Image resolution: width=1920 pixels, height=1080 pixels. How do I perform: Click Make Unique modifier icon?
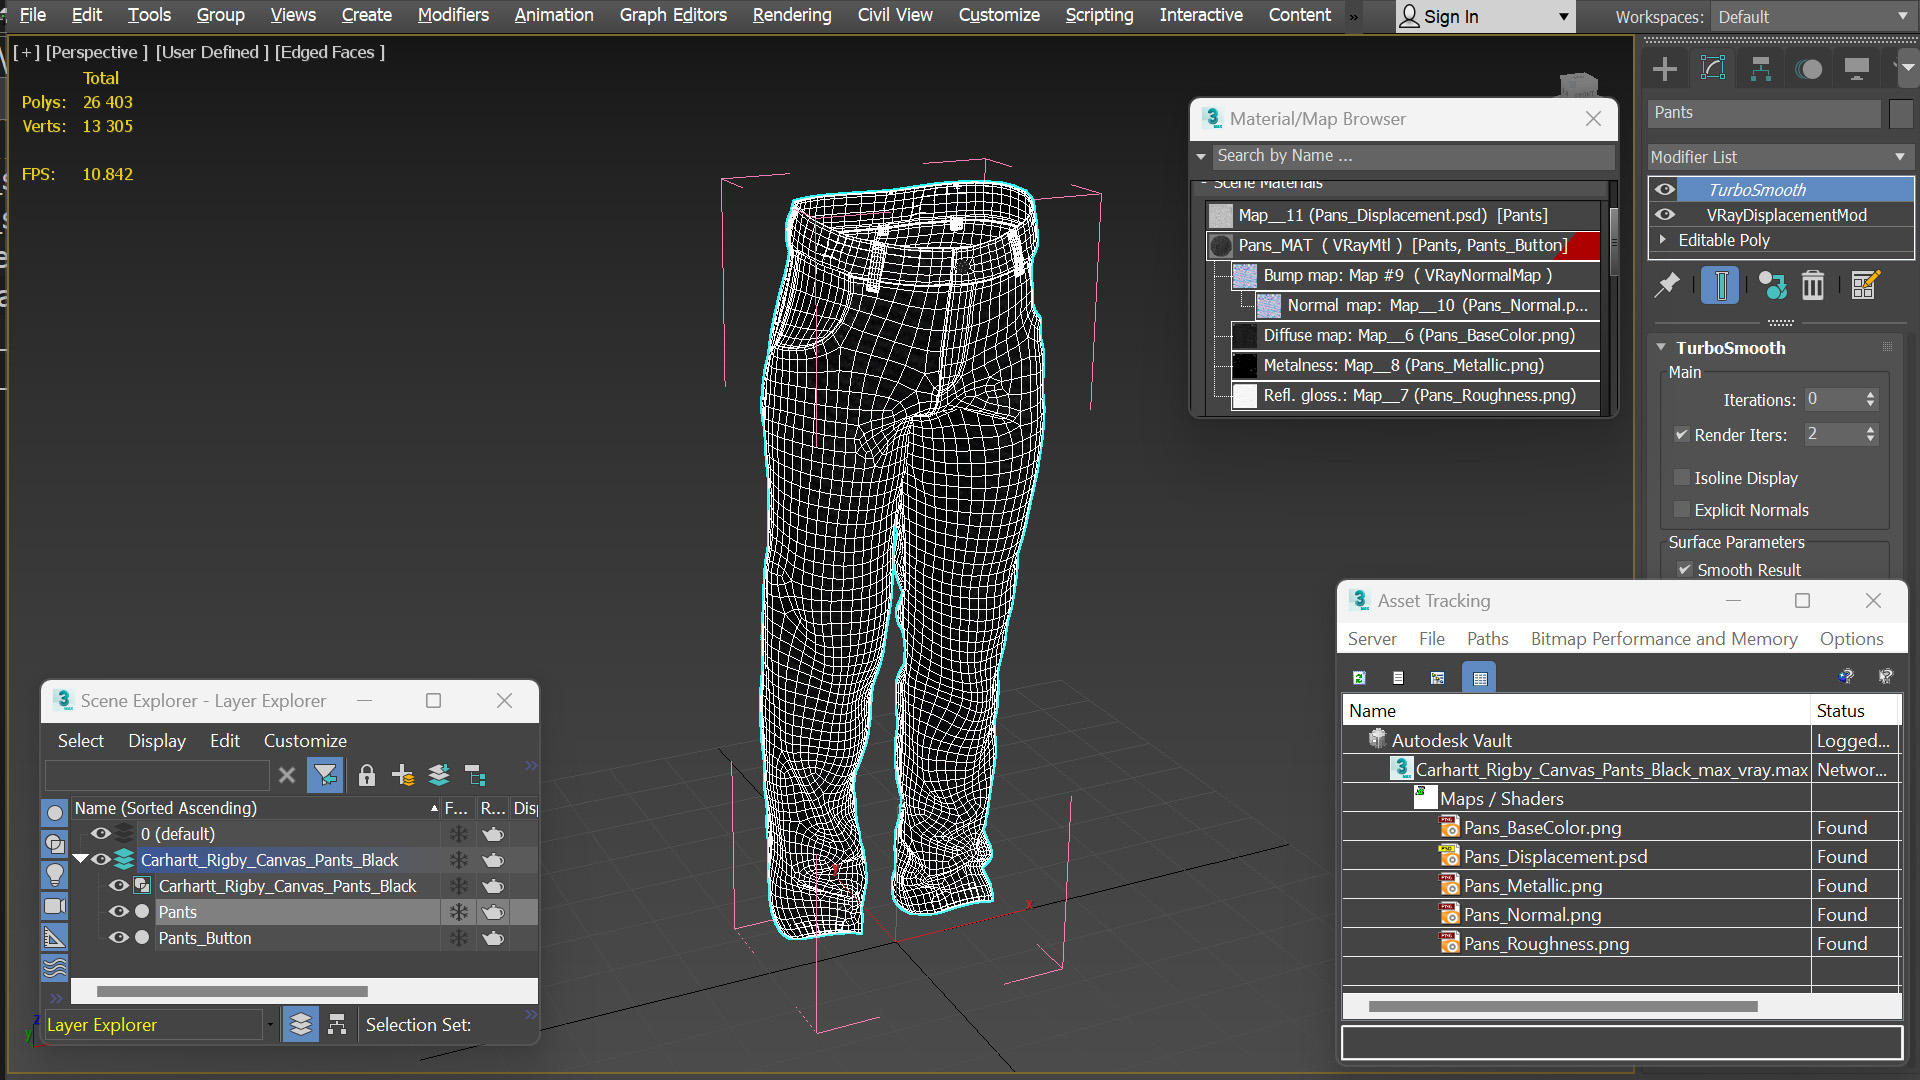click(1773, 286)
